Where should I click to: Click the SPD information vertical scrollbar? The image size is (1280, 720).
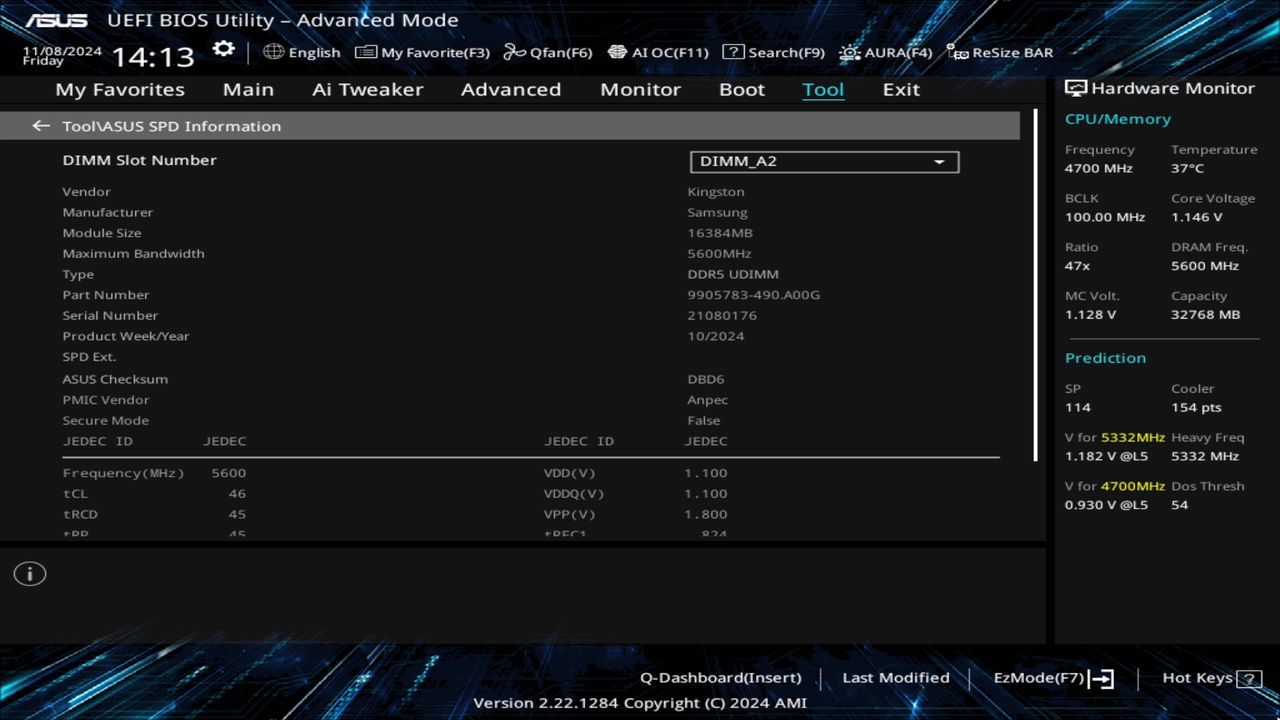1035,285
